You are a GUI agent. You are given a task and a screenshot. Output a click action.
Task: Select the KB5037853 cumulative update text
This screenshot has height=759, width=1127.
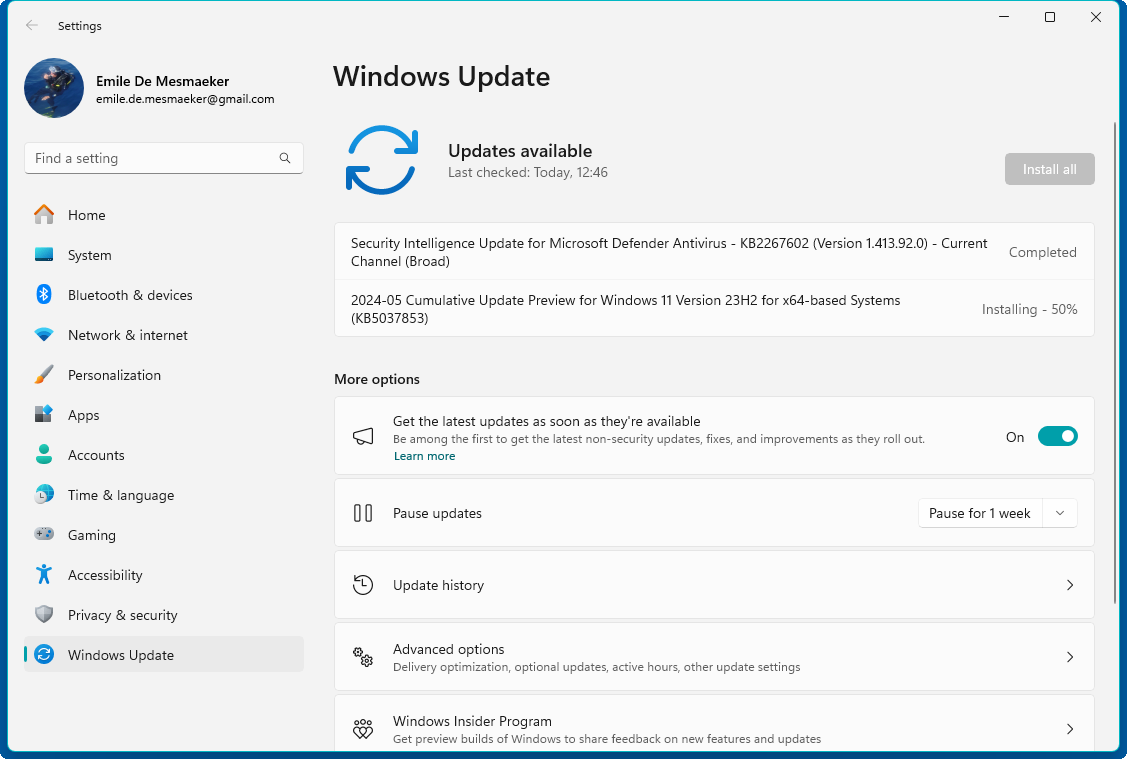(625, 309)
